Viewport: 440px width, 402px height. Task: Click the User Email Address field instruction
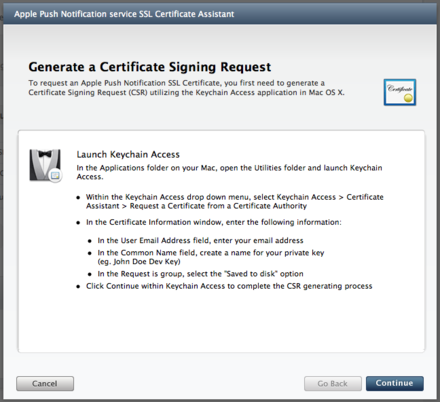[200, 240]
